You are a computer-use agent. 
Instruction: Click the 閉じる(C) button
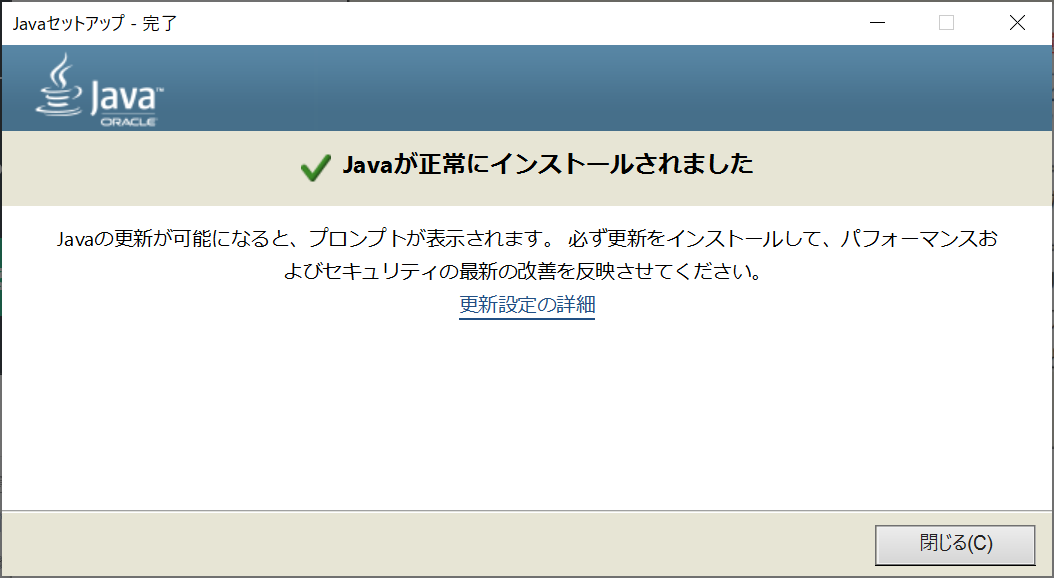(955, 544)
